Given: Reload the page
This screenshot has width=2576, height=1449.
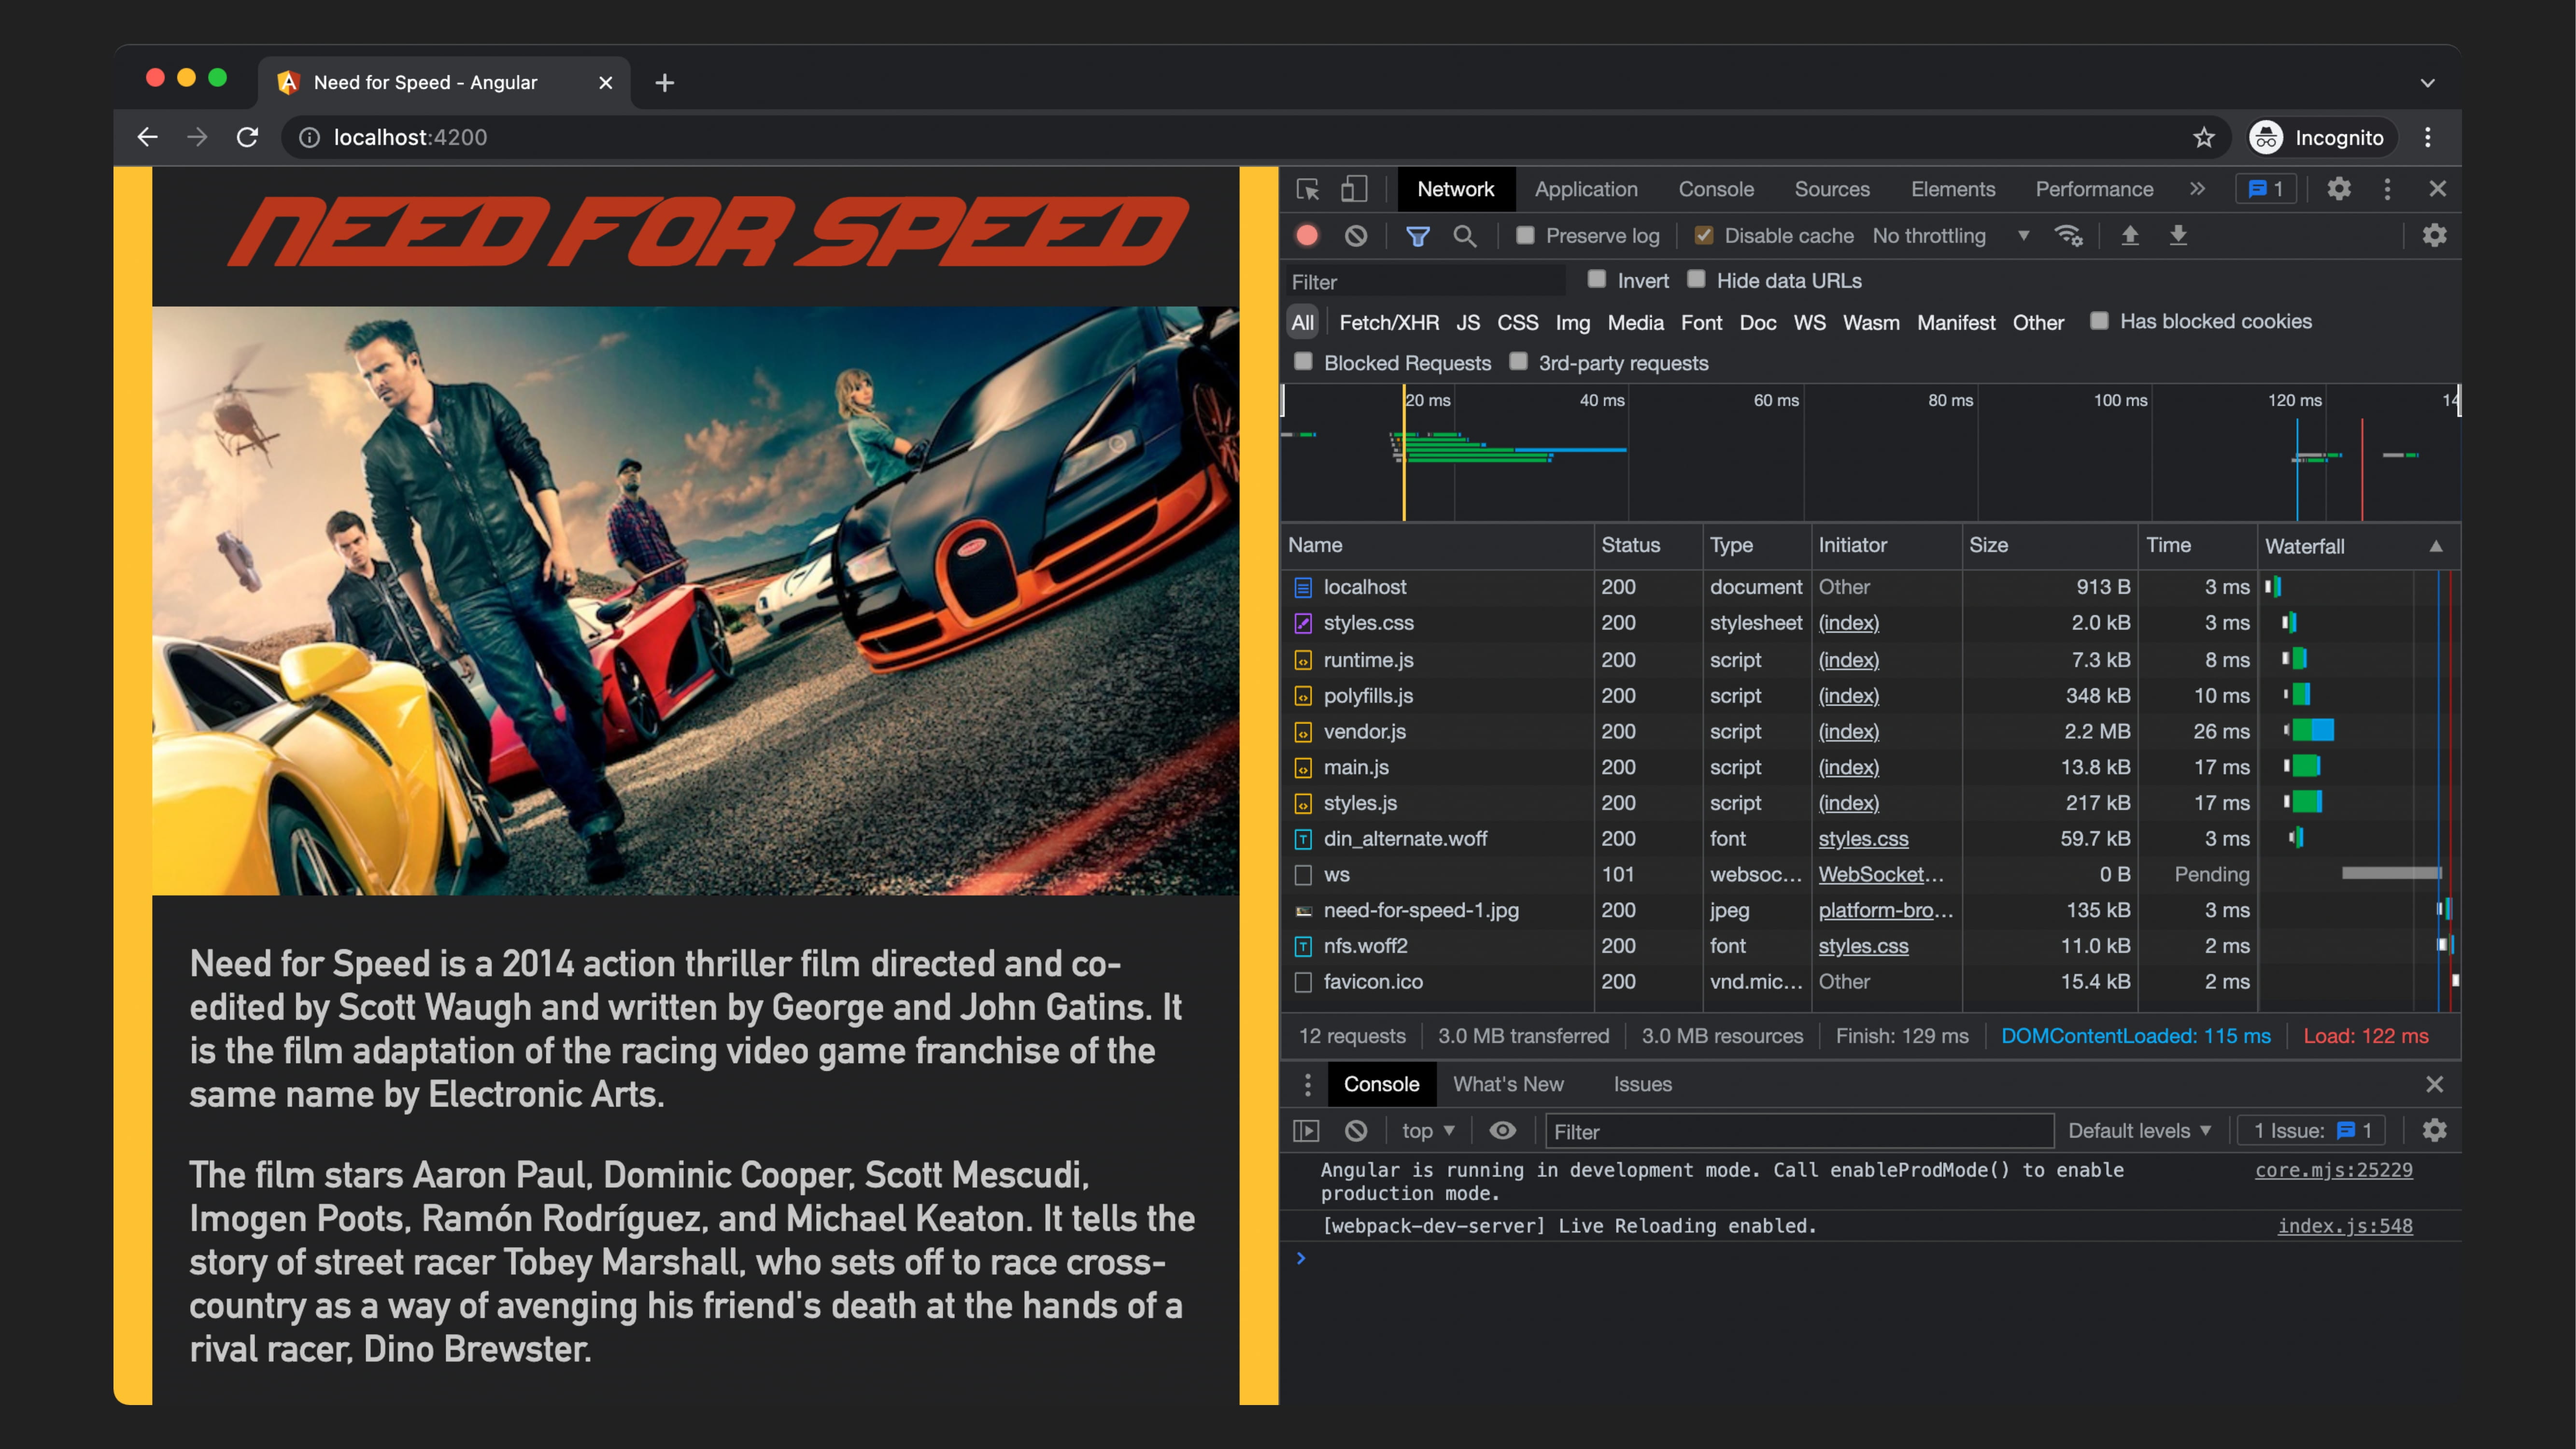Looking at the screenshot, I should [247, 138].
